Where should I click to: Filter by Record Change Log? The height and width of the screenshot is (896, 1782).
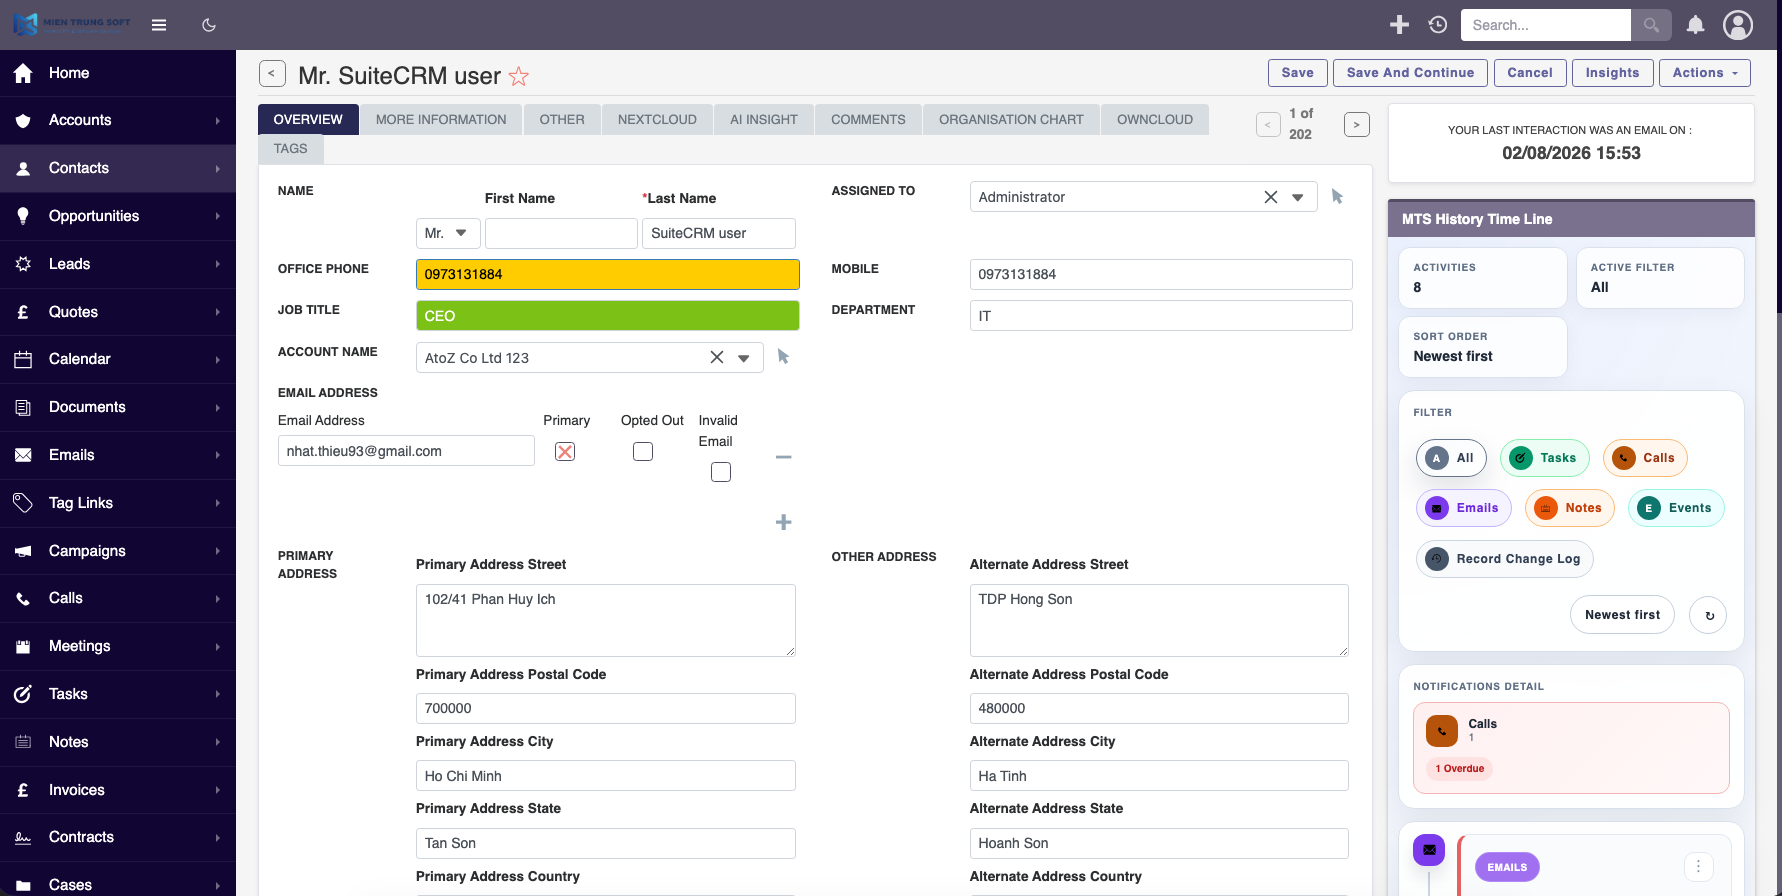click(x=1504, y=559)
